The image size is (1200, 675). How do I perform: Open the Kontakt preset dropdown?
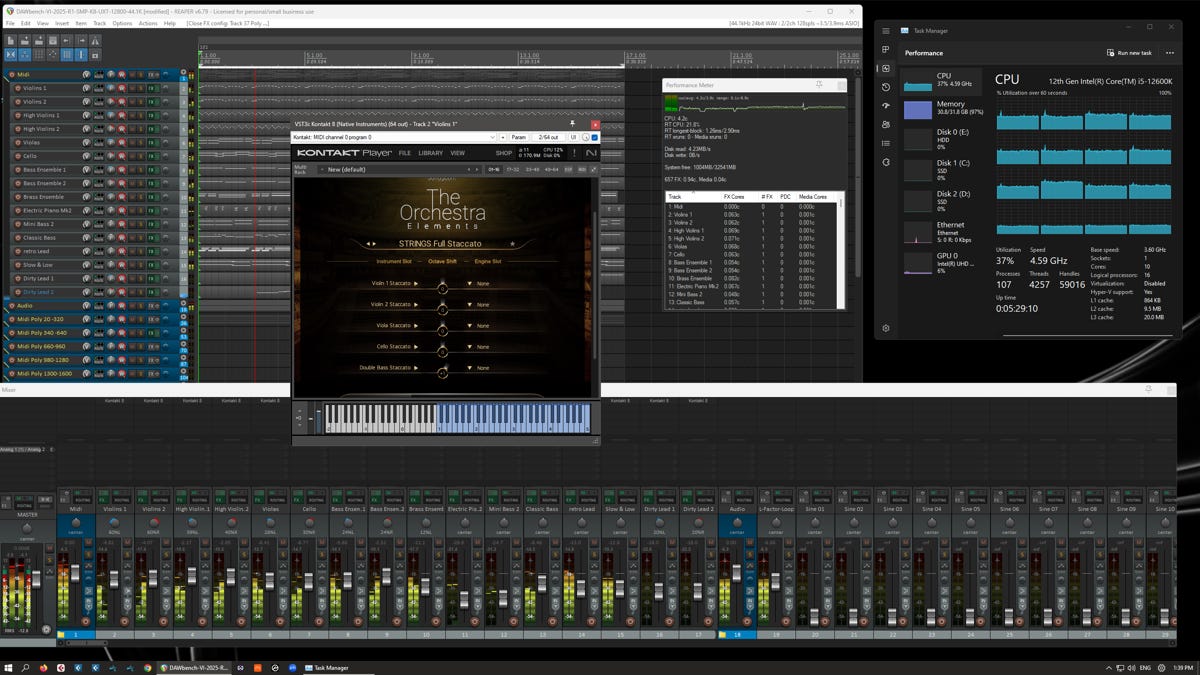coord(492,137)
